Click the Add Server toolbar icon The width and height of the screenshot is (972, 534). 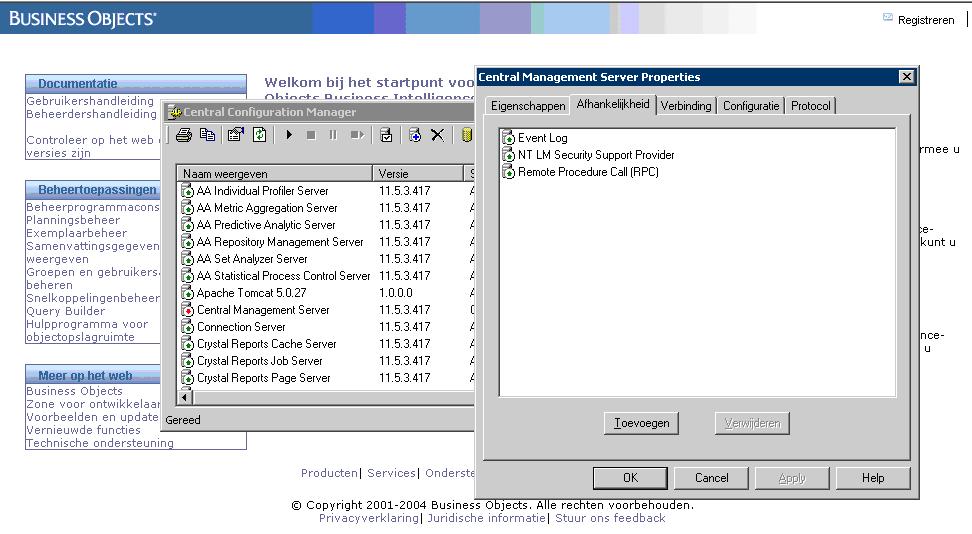414,135
